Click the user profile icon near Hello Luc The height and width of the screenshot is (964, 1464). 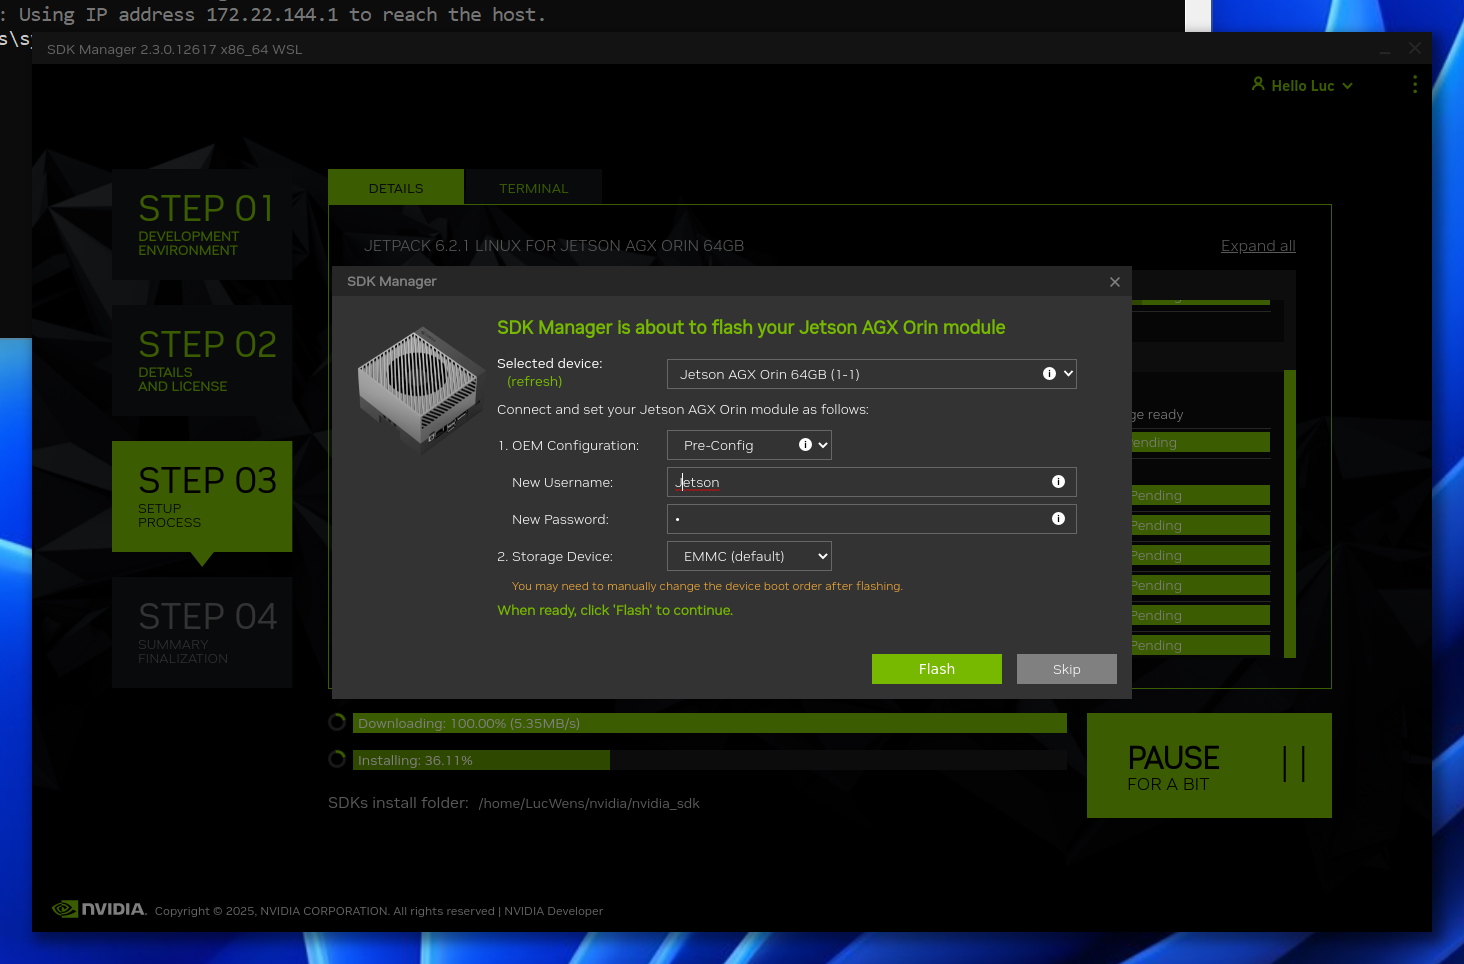point(1258,85)
